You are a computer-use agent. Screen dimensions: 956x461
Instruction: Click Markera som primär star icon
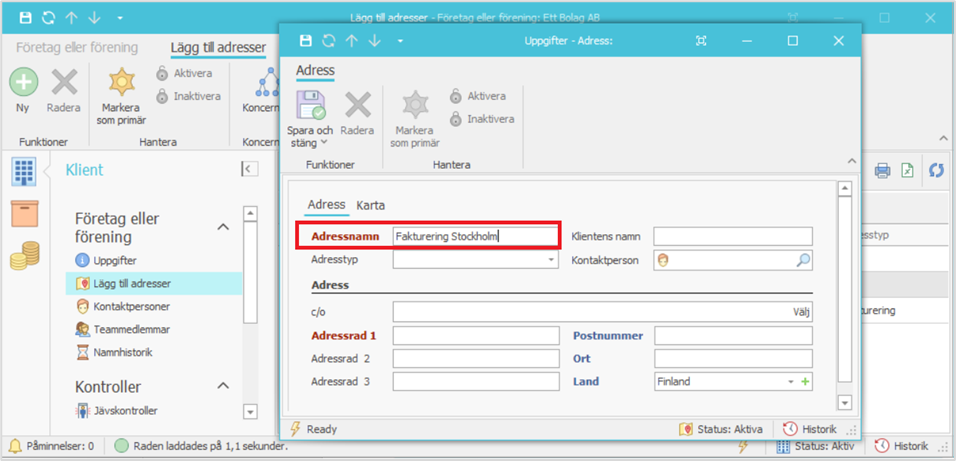121,82
